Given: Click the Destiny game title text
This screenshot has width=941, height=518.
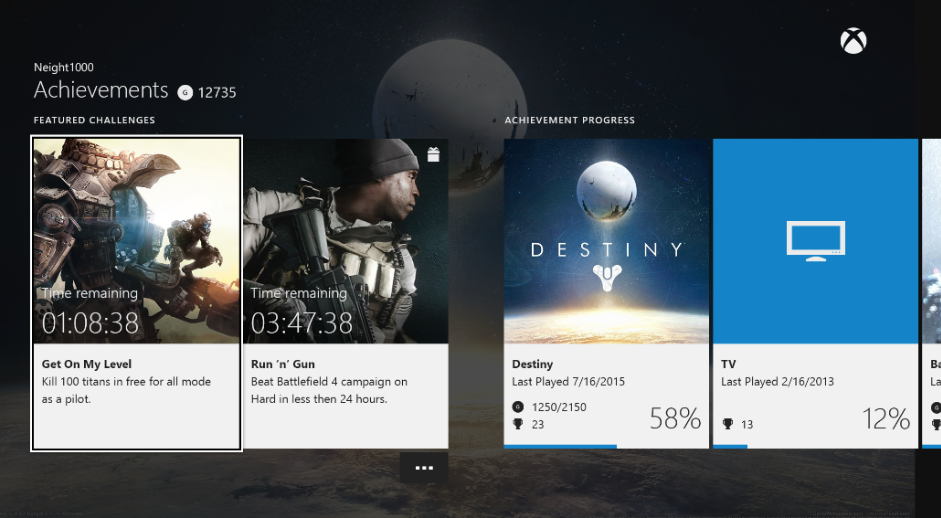Looking at the screenshot, I should pos(532,364).
